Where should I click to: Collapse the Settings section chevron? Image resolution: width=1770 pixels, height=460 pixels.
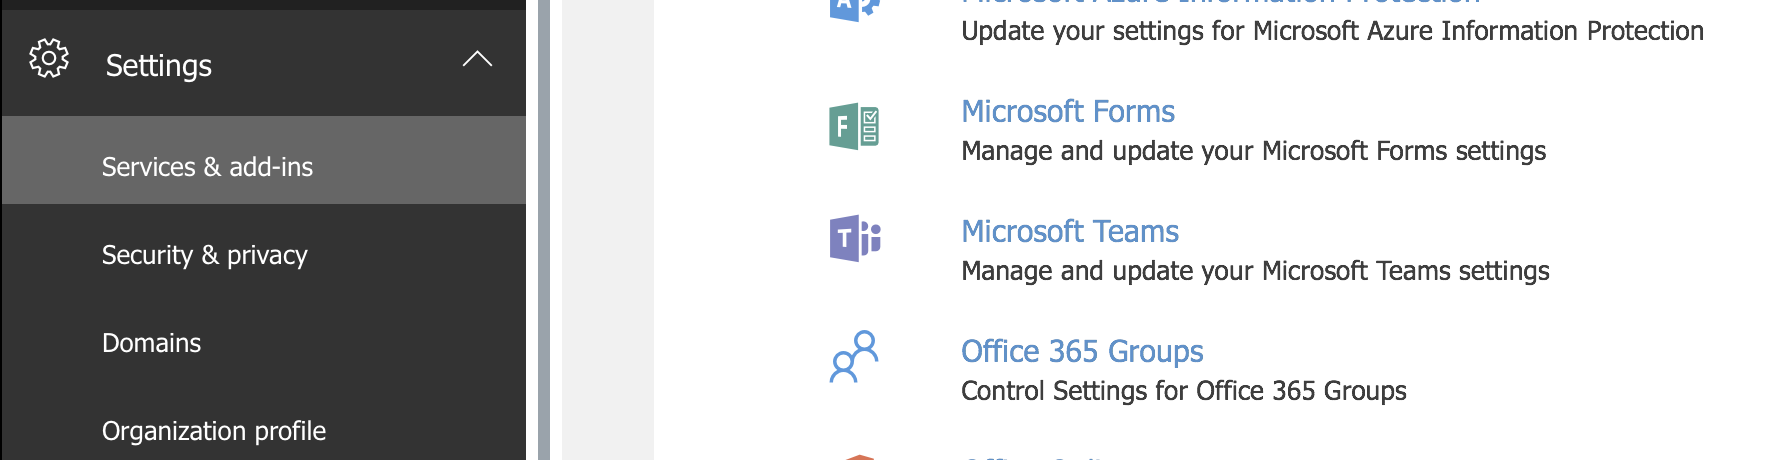pos(477,59)
